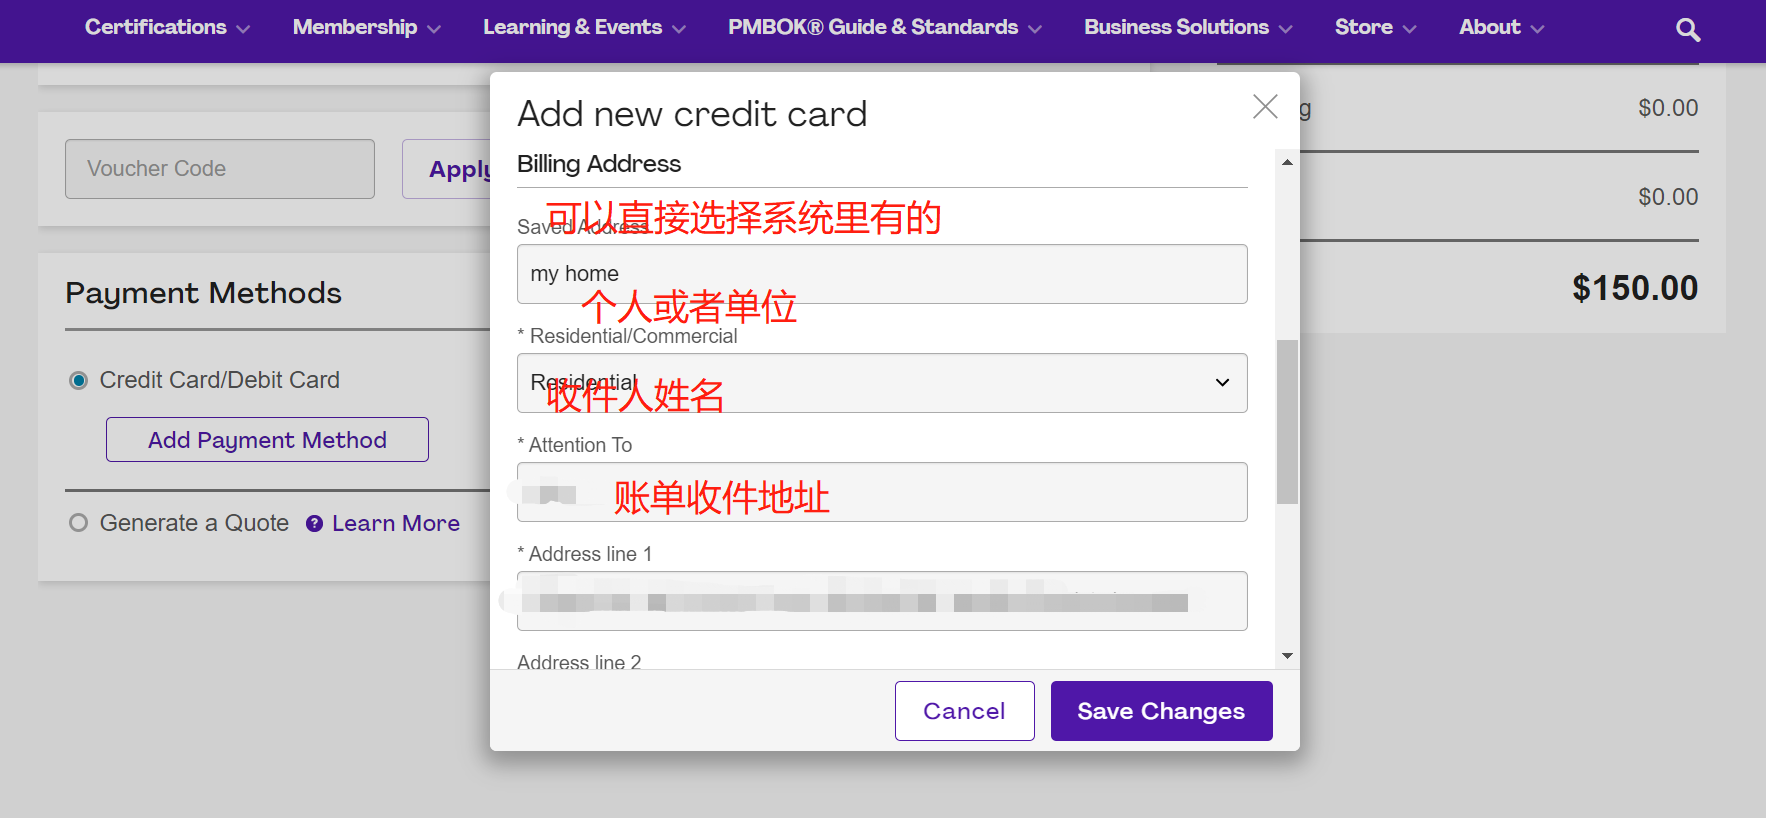Click the dialog vertical scrollbar thumb
1766x818 pixels.
[x=1287, y=421]
